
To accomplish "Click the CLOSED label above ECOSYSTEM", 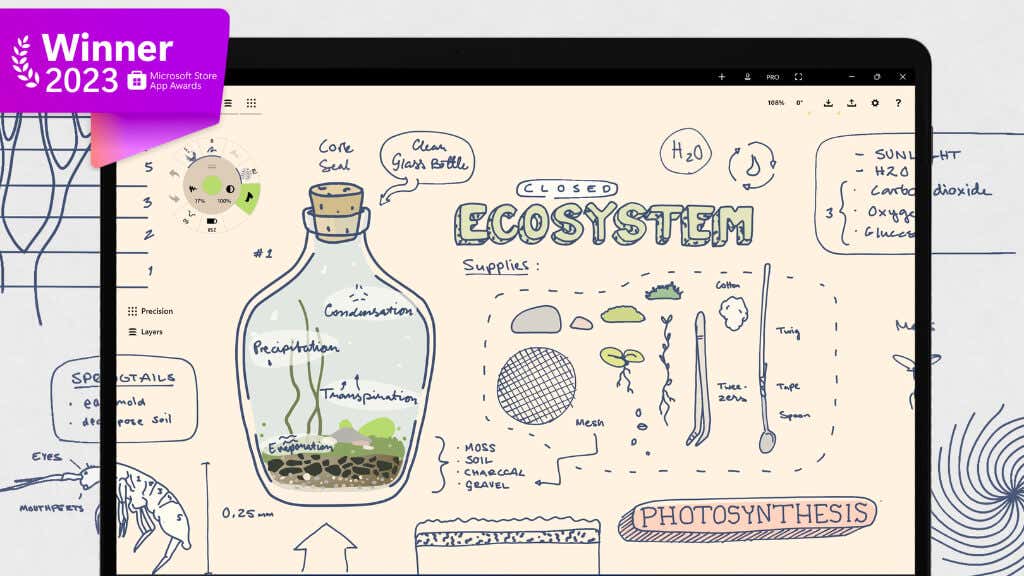I will pyautogui.click(x=567, y=189).
